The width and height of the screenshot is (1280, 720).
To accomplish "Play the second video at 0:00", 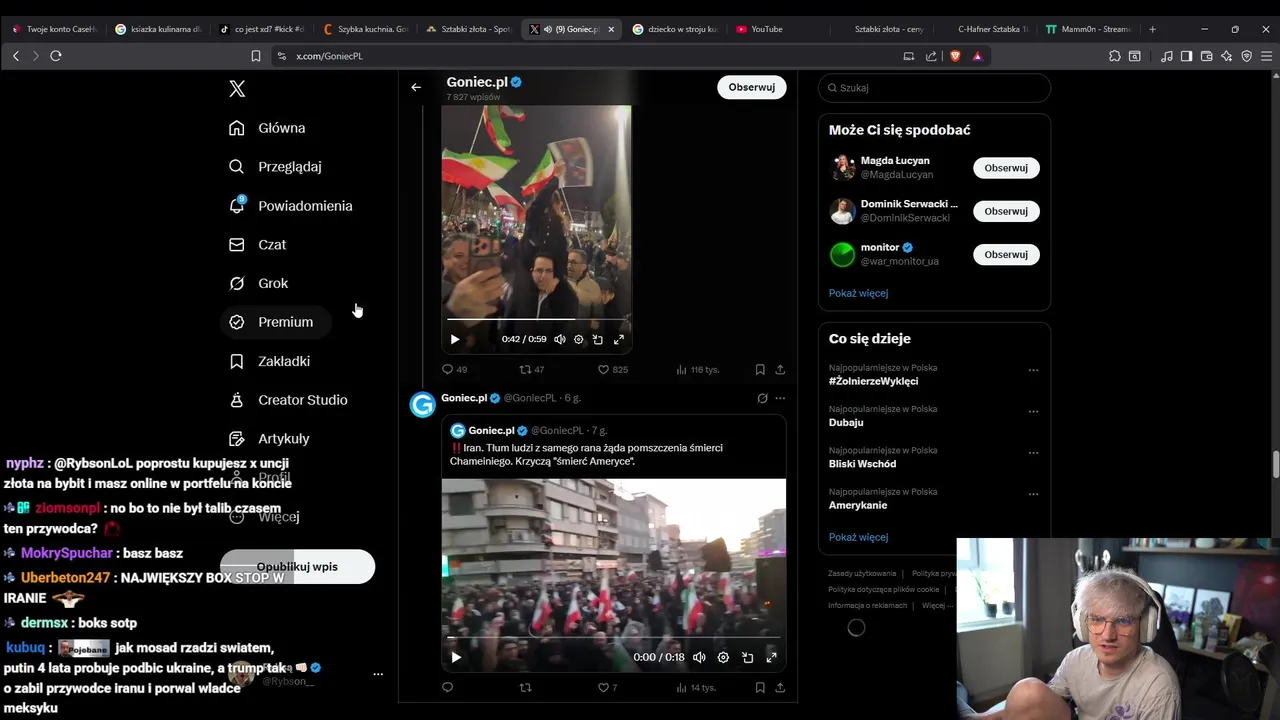I will [456, 658].
